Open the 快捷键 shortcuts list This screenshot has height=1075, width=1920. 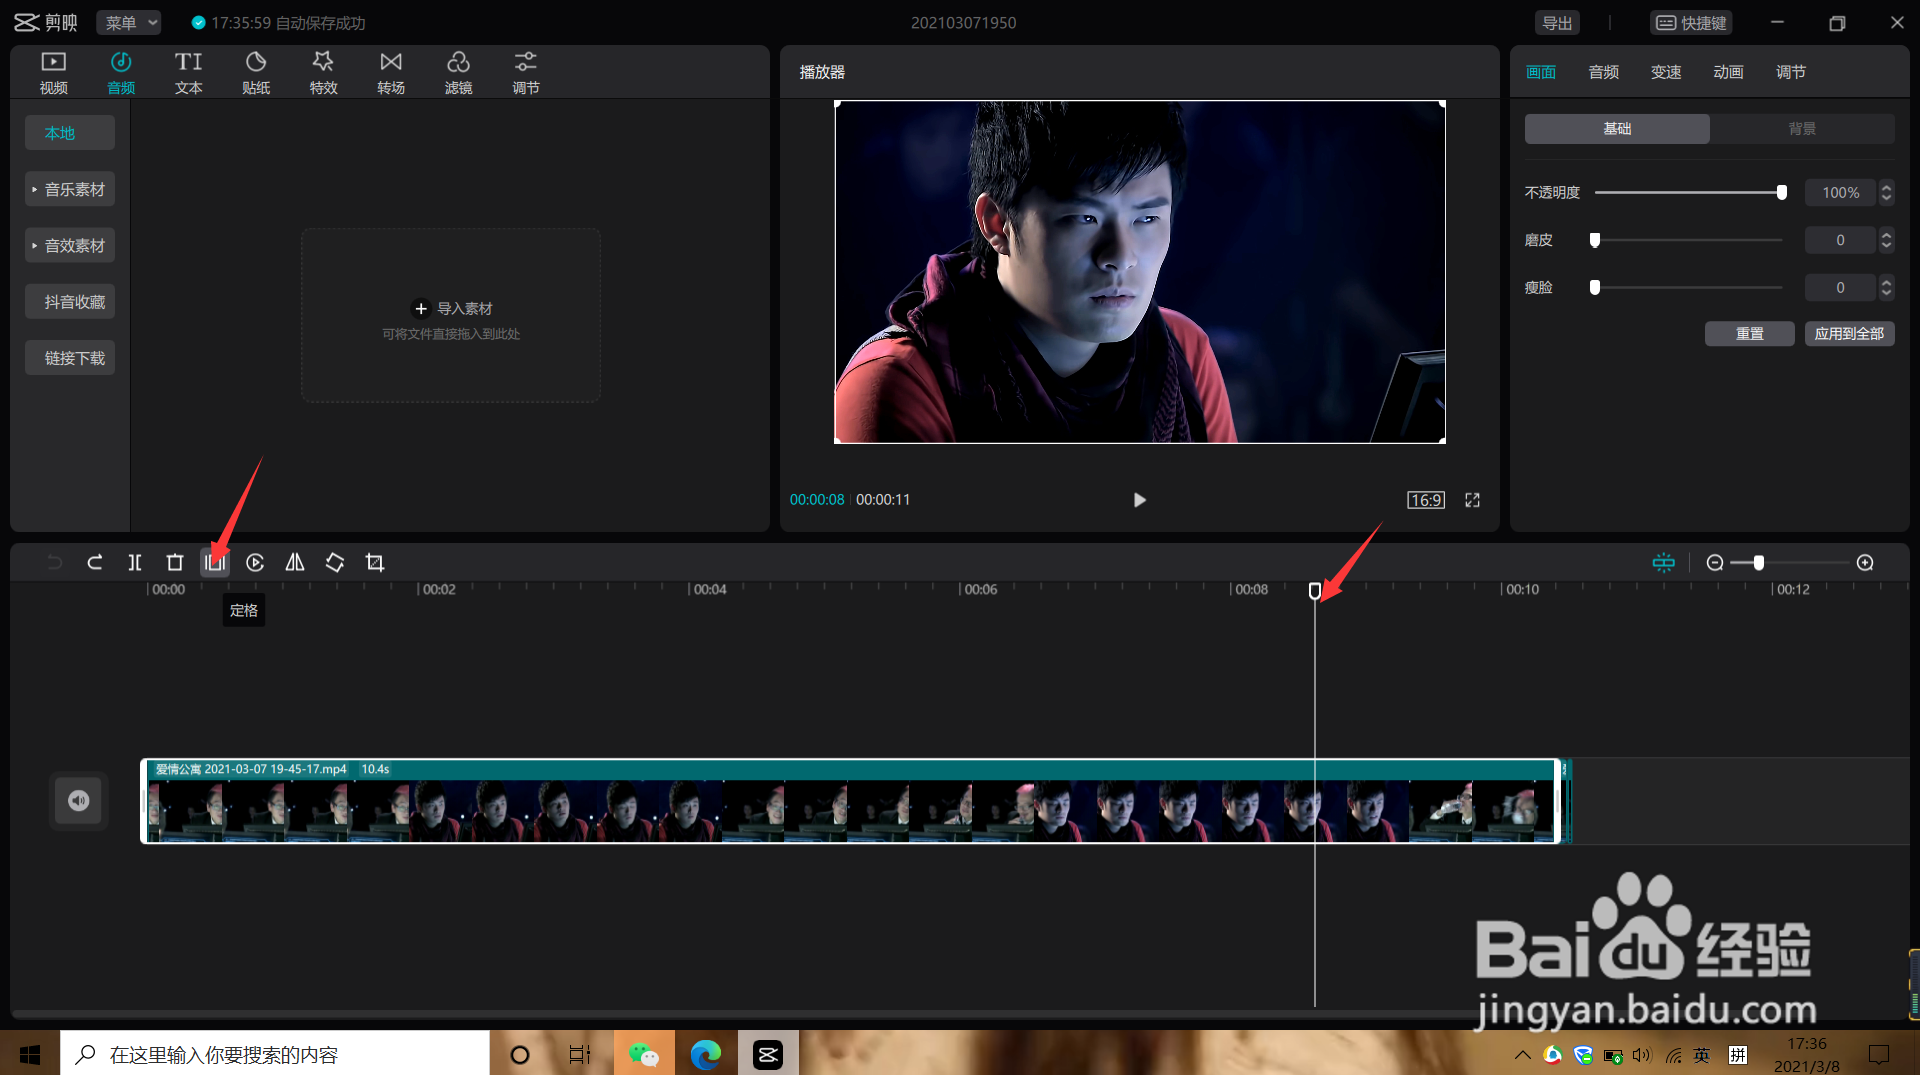(x=1691, y=23)
